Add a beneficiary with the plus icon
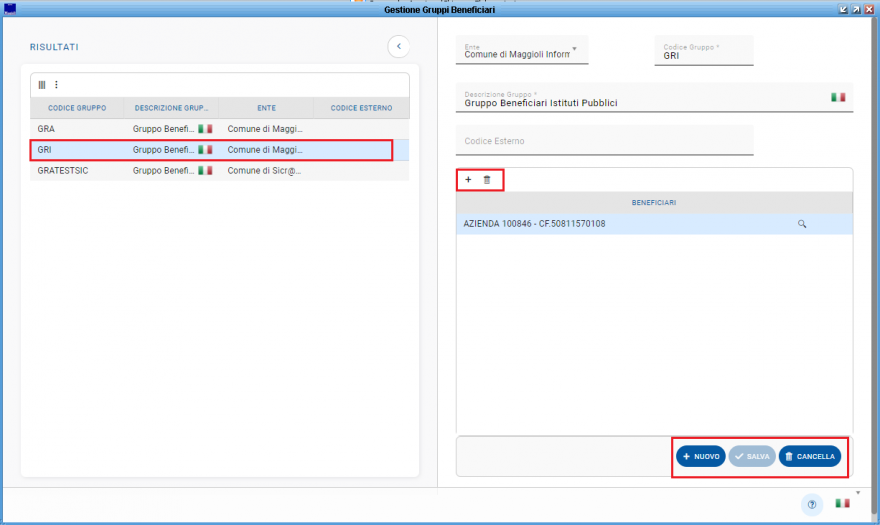Image resolution: width=880 pixels, height=525 pixels. pyautogui.click(x=468, y=180)
